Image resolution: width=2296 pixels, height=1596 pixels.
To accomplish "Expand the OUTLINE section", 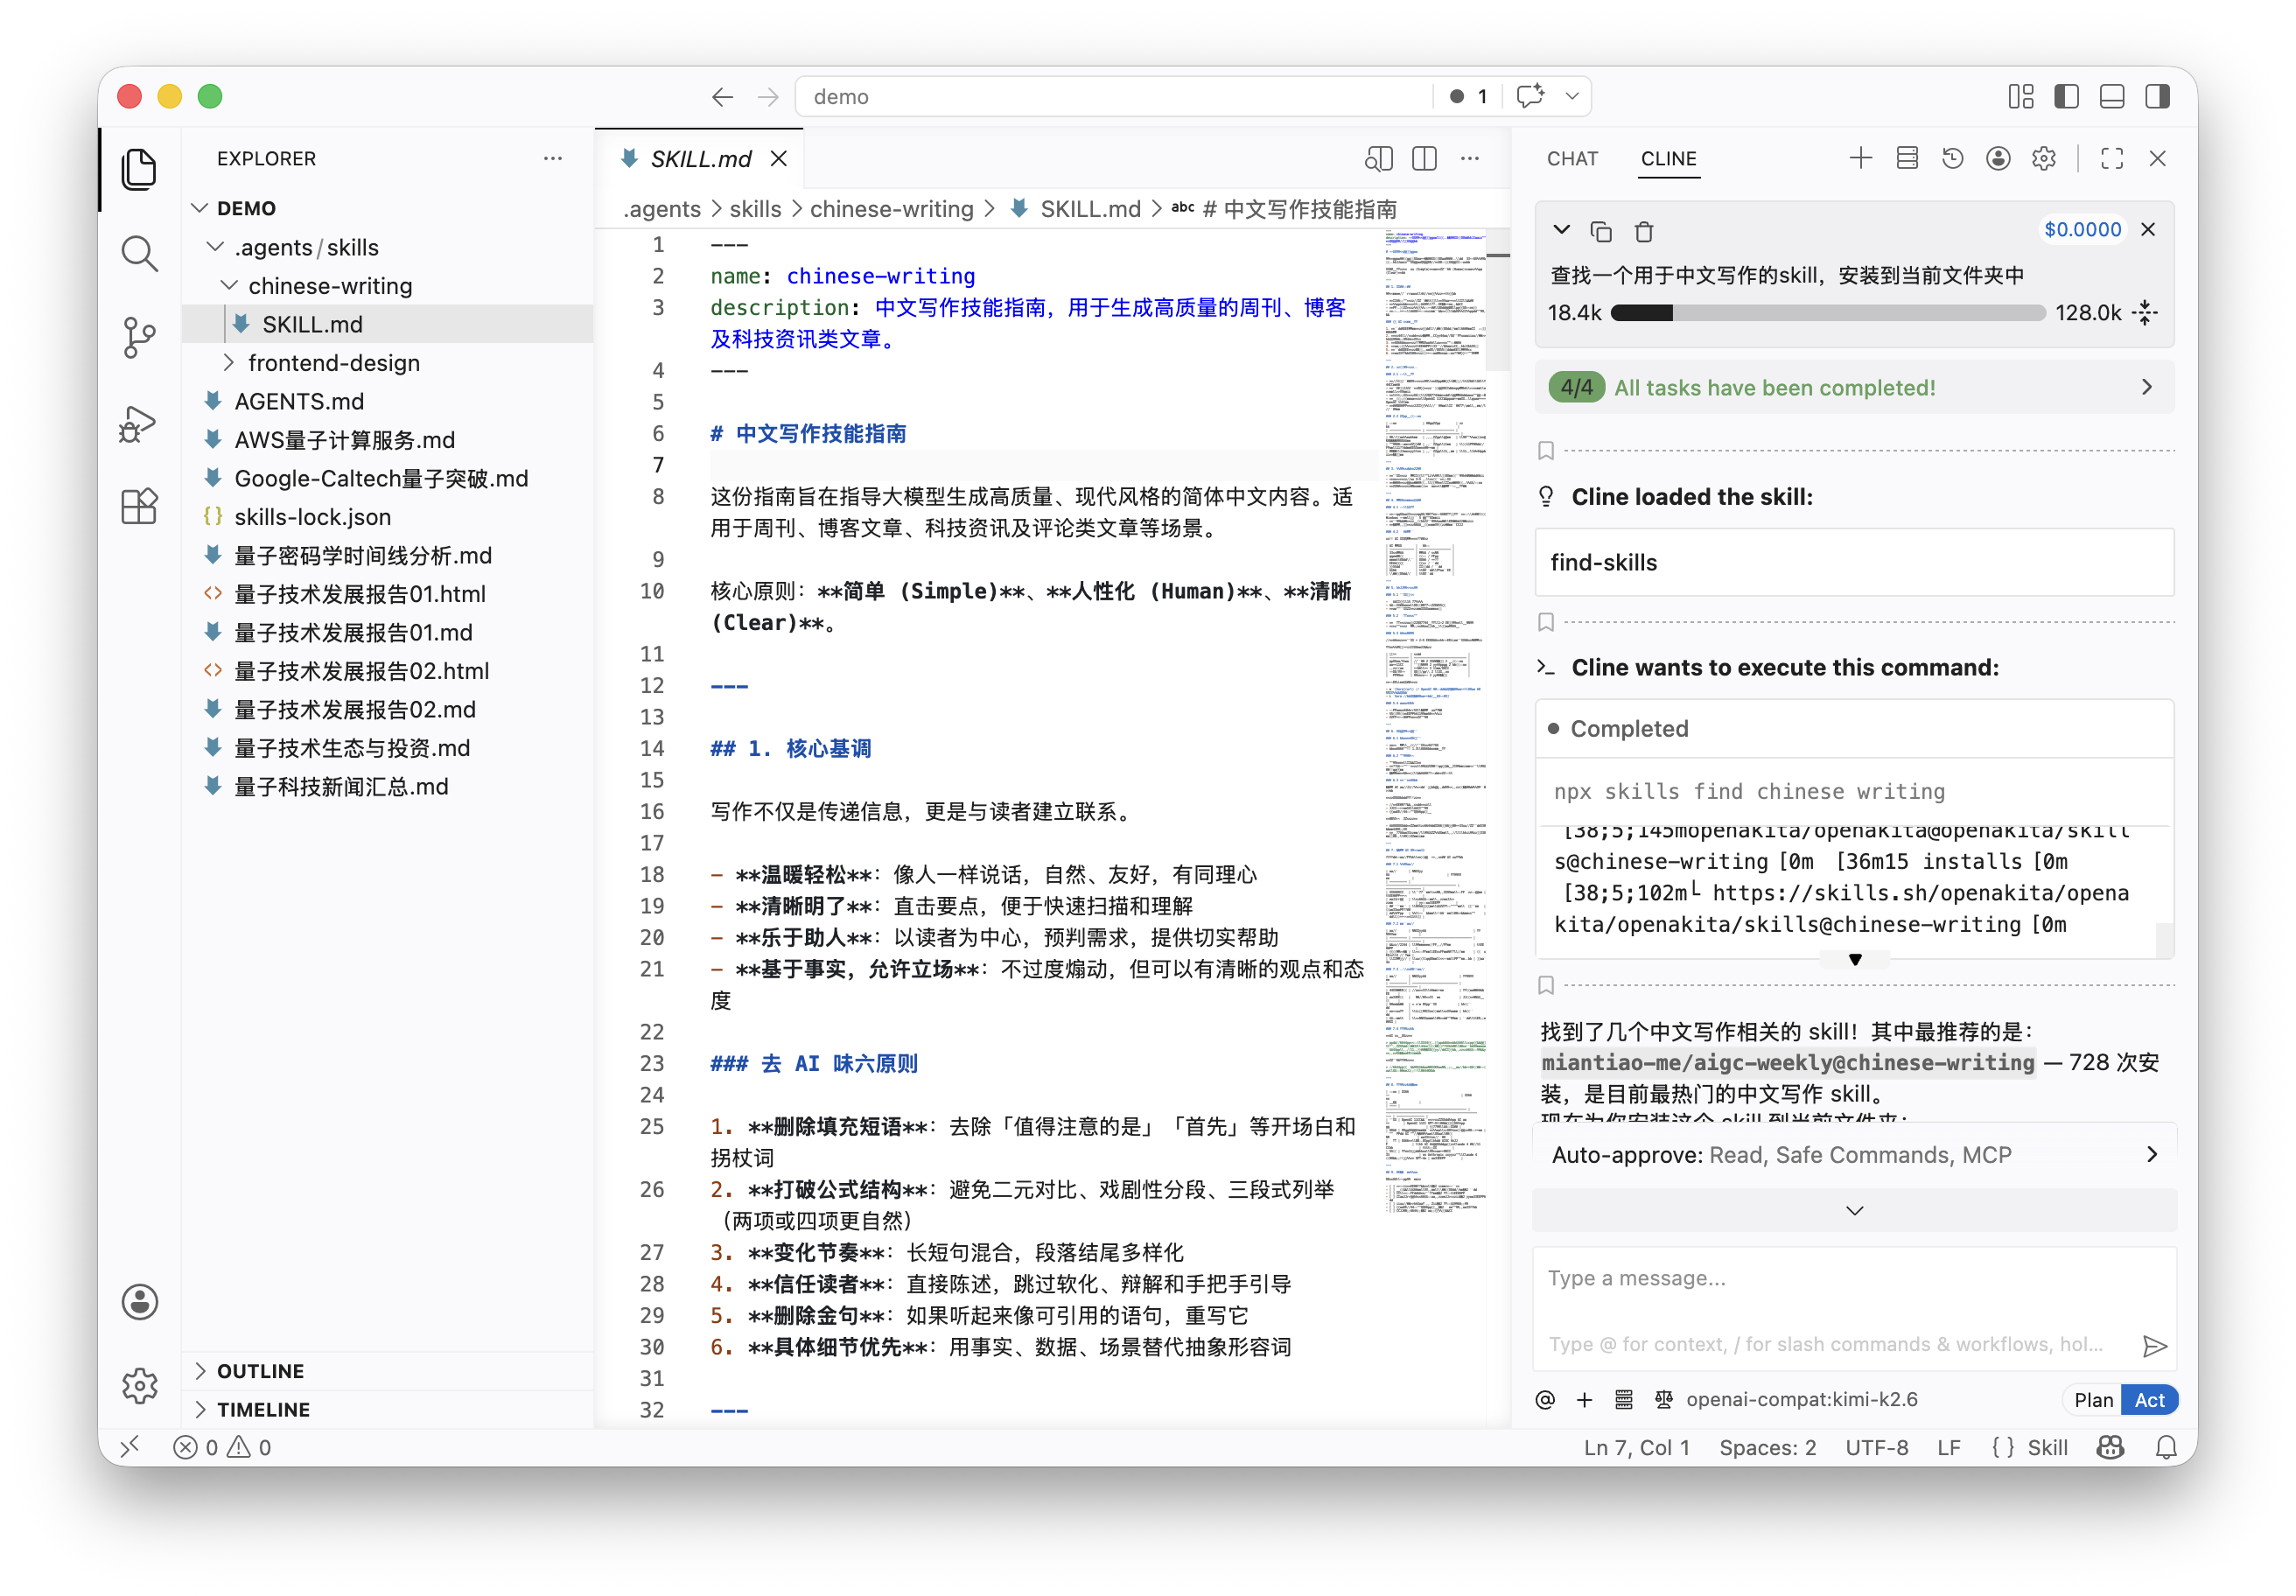I will pyautogui.click(x=260, y=1370).
